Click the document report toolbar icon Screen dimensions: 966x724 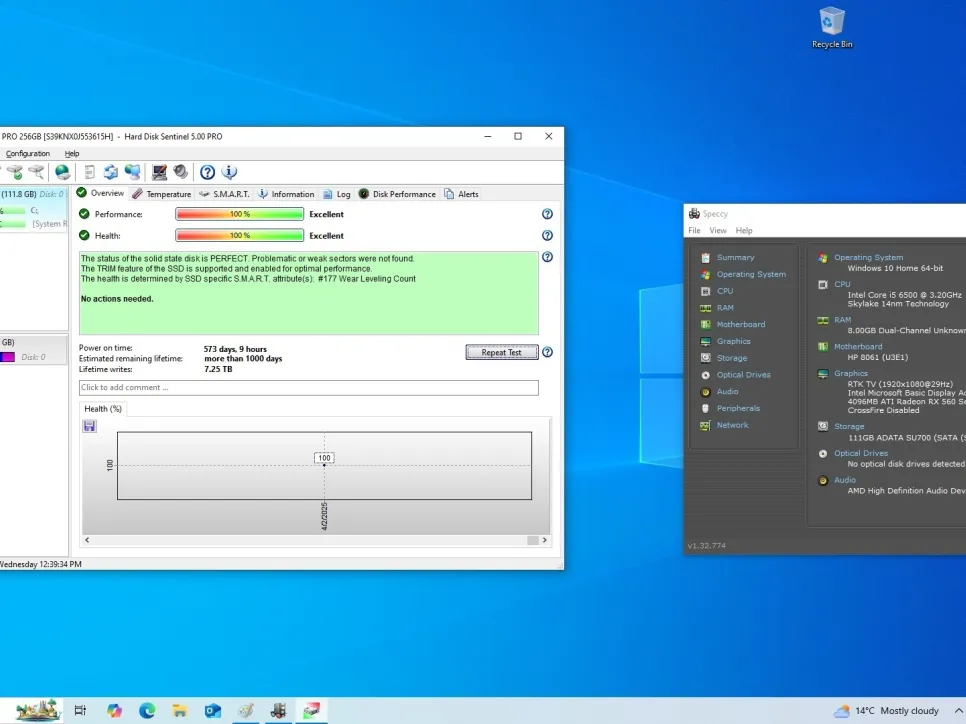click(x=89, y=172)
